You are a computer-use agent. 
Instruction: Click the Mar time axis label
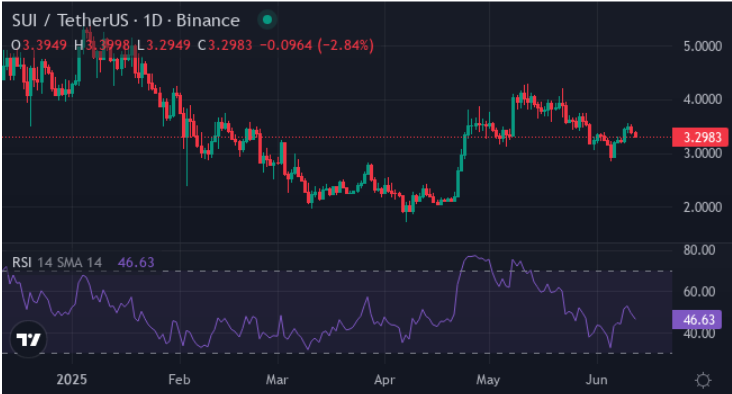[x=277, y=380]
